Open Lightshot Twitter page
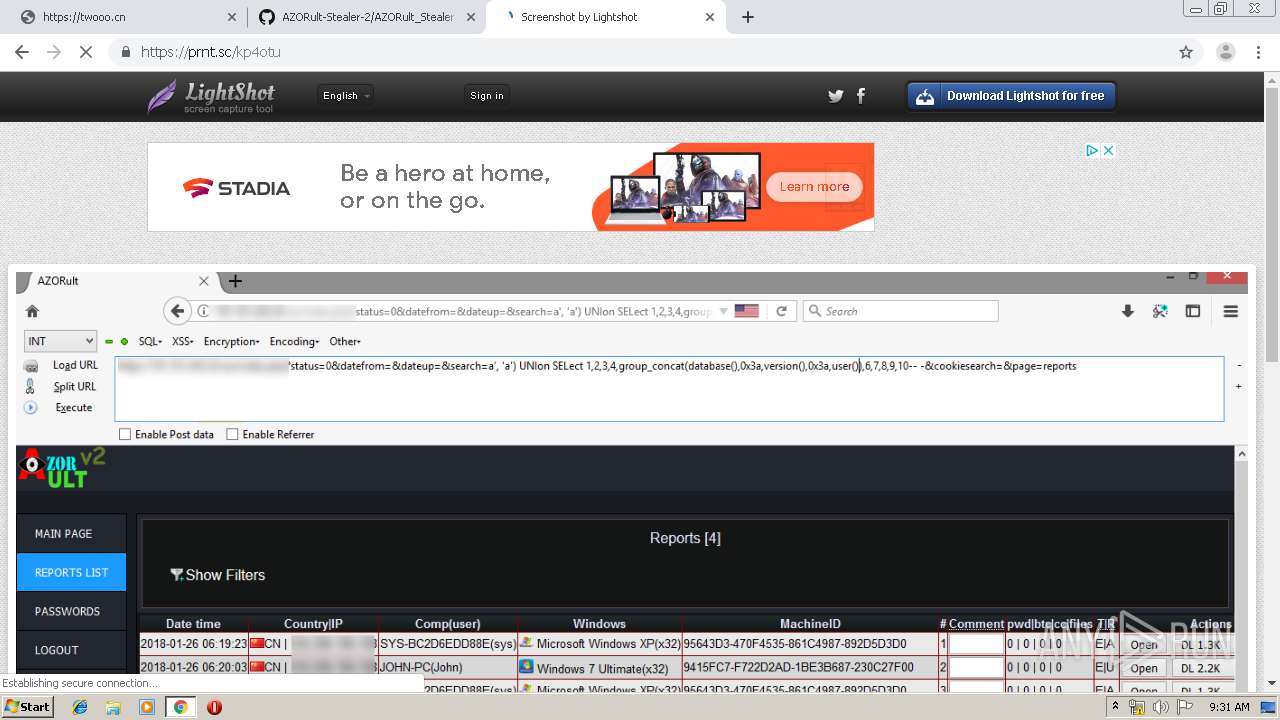Image resolution: width=1280 pixels, height=720 pixels. (836, 96)
